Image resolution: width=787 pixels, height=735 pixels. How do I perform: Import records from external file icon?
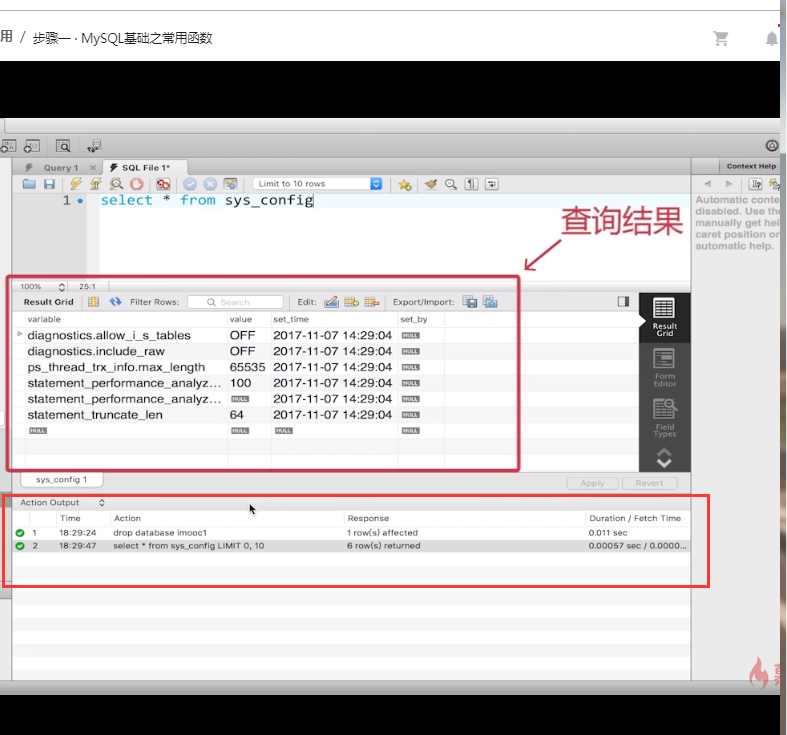[x=490, y=302]
